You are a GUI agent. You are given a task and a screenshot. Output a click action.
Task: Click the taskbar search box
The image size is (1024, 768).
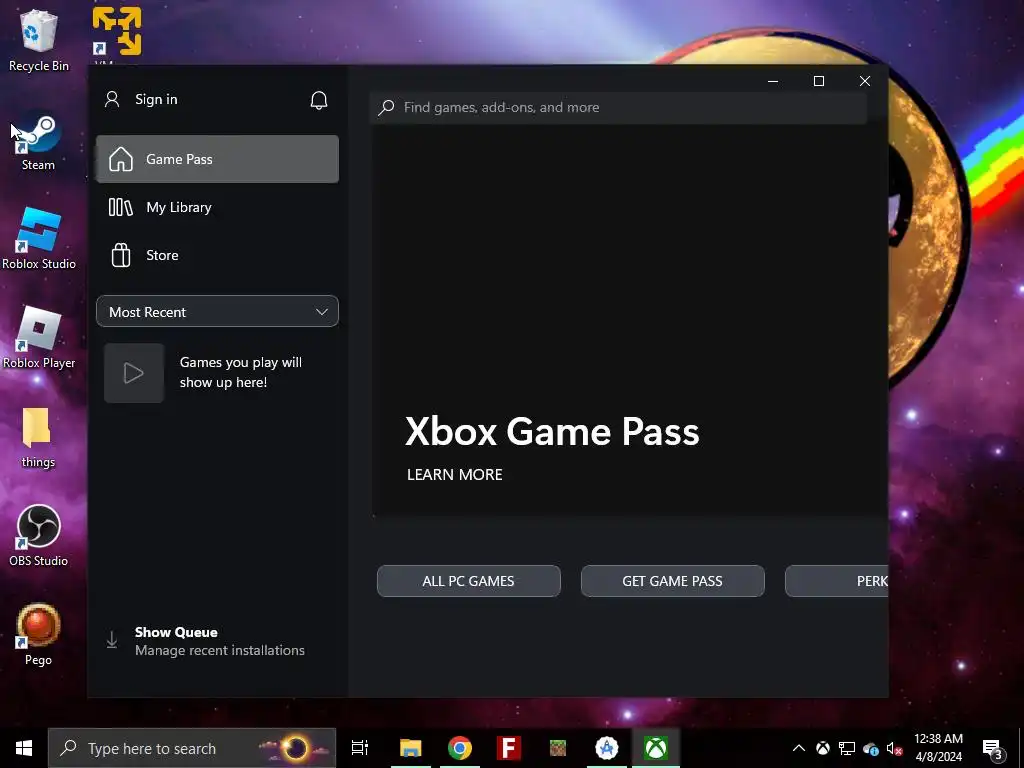192,748
